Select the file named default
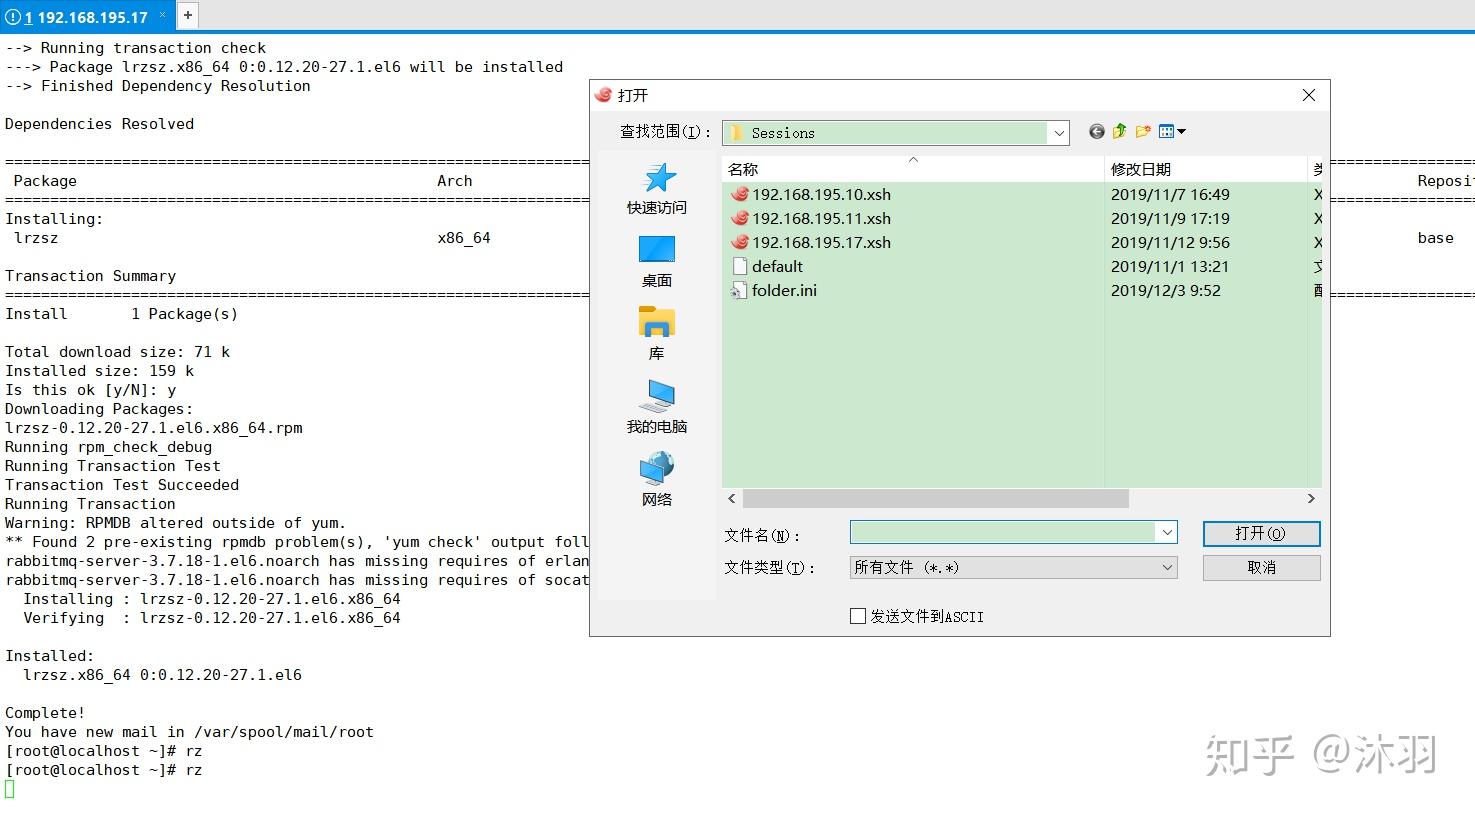The image size is (1475, 814). (x=777, y=267)
